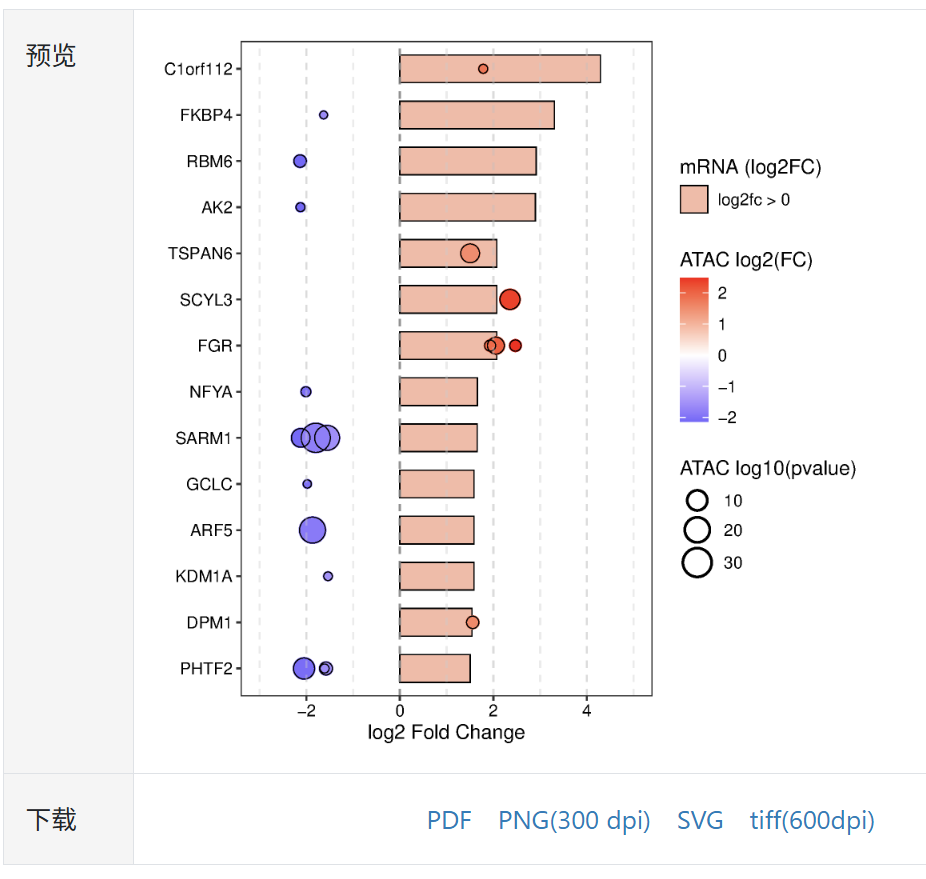Click the large purple ARF5 dot
The height and width of the screenshot is (879, 926).
pos(313,530)
